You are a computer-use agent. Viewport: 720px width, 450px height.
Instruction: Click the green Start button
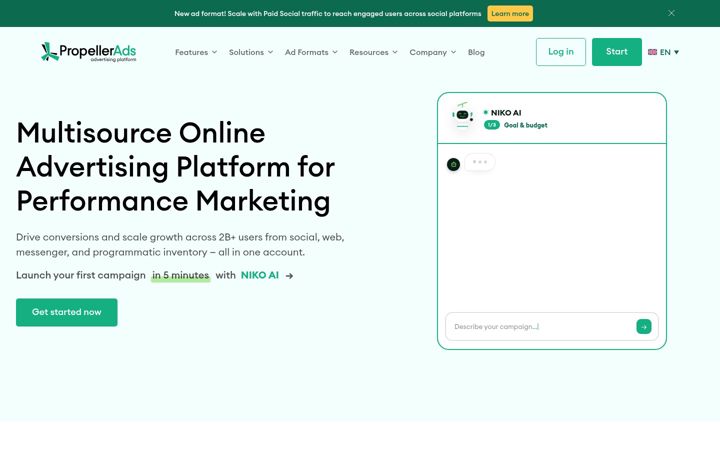coord(617,52)
